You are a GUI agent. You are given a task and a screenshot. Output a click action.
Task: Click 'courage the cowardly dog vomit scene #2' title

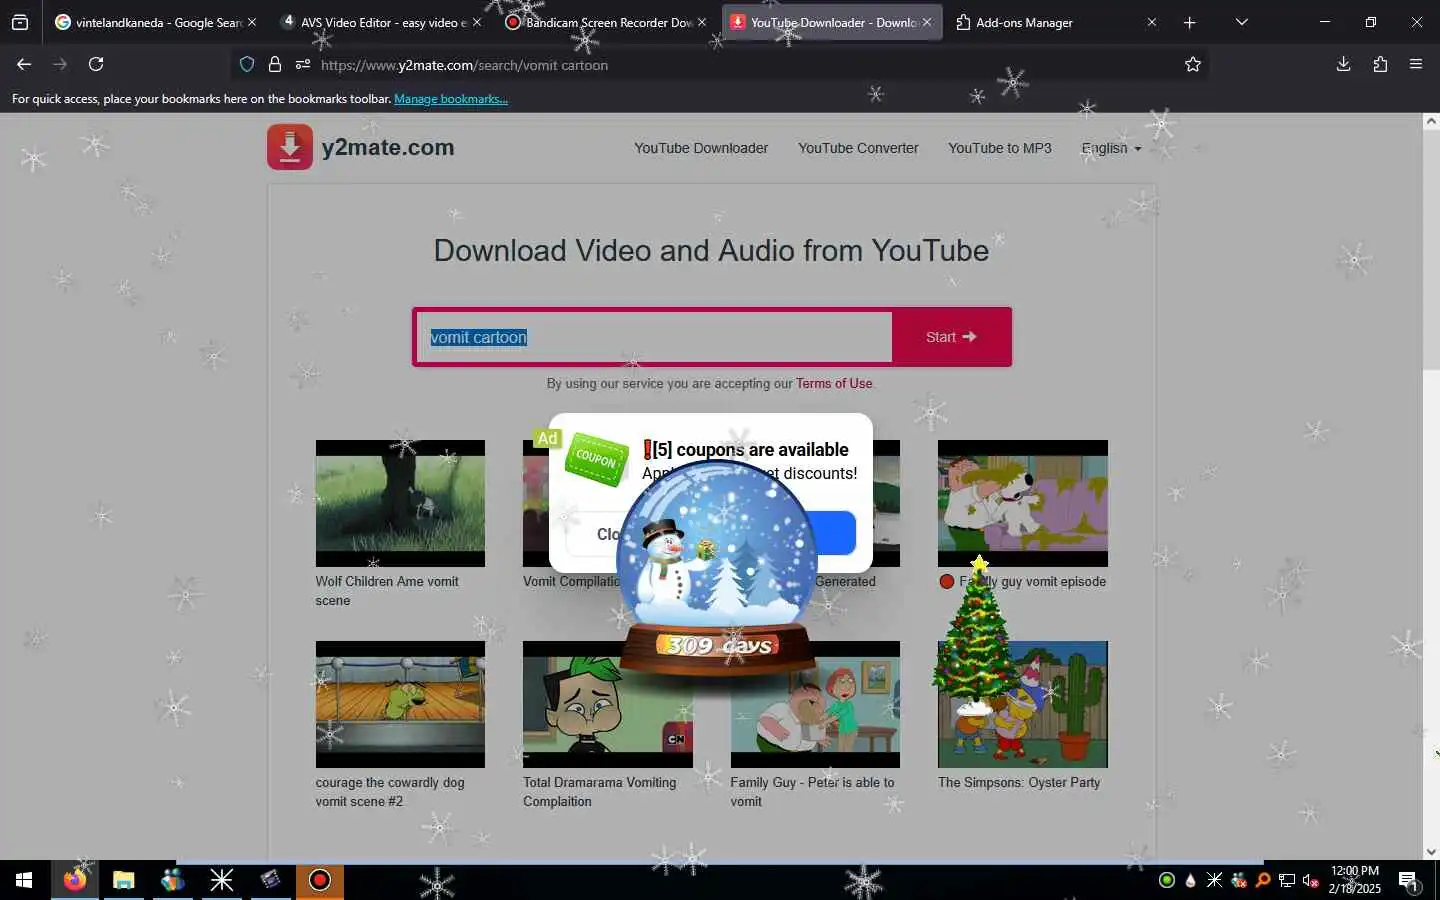(x=390, y=792)
